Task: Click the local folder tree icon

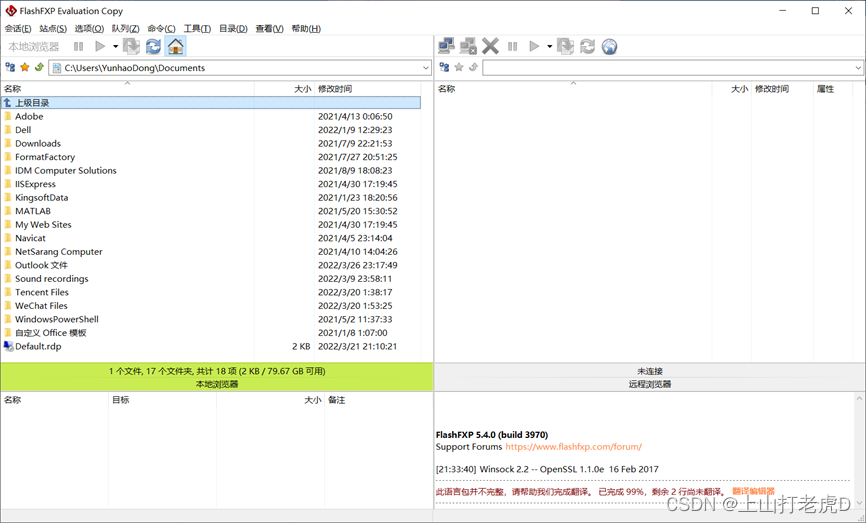Action: 10,68
